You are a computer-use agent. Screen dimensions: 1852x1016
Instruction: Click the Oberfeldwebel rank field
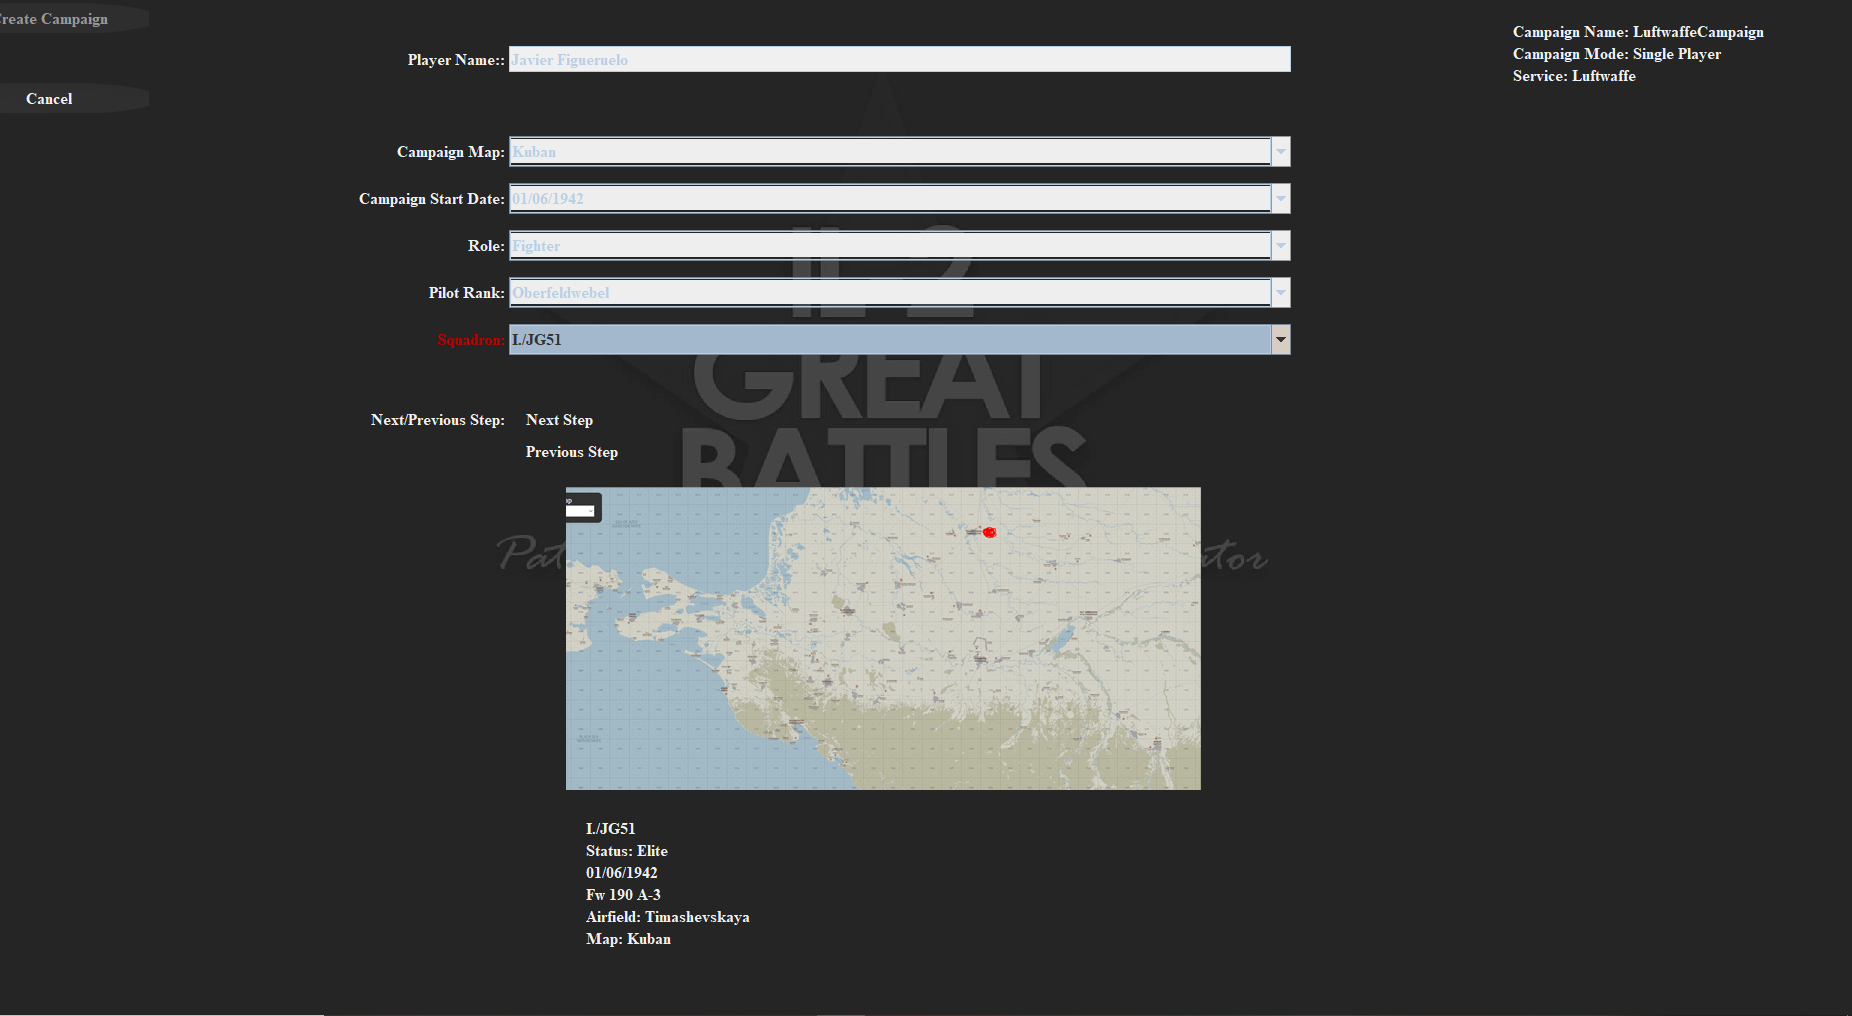889,293
